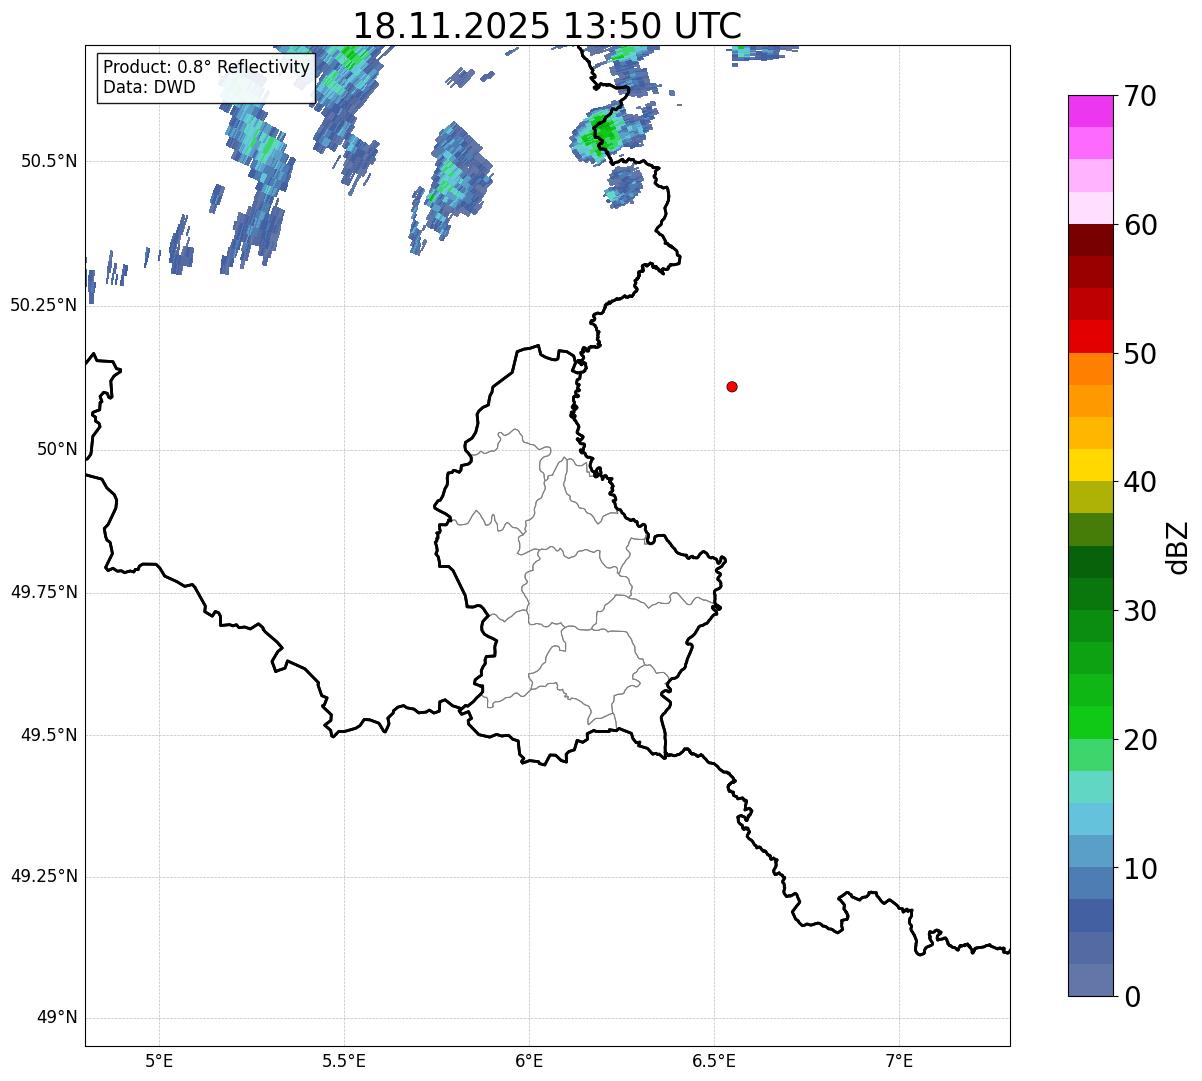Click the yellow colorbar swatch above 40
The height and width of the screenshot is (1081, 1202).
pos(1091,465)
